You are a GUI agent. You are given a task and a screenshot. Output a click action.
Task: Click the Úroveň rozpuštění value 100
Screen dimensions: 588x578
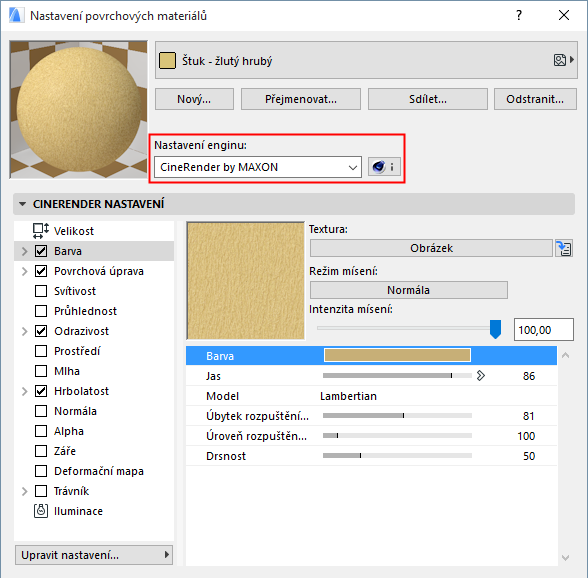click(x=526, y=436)
